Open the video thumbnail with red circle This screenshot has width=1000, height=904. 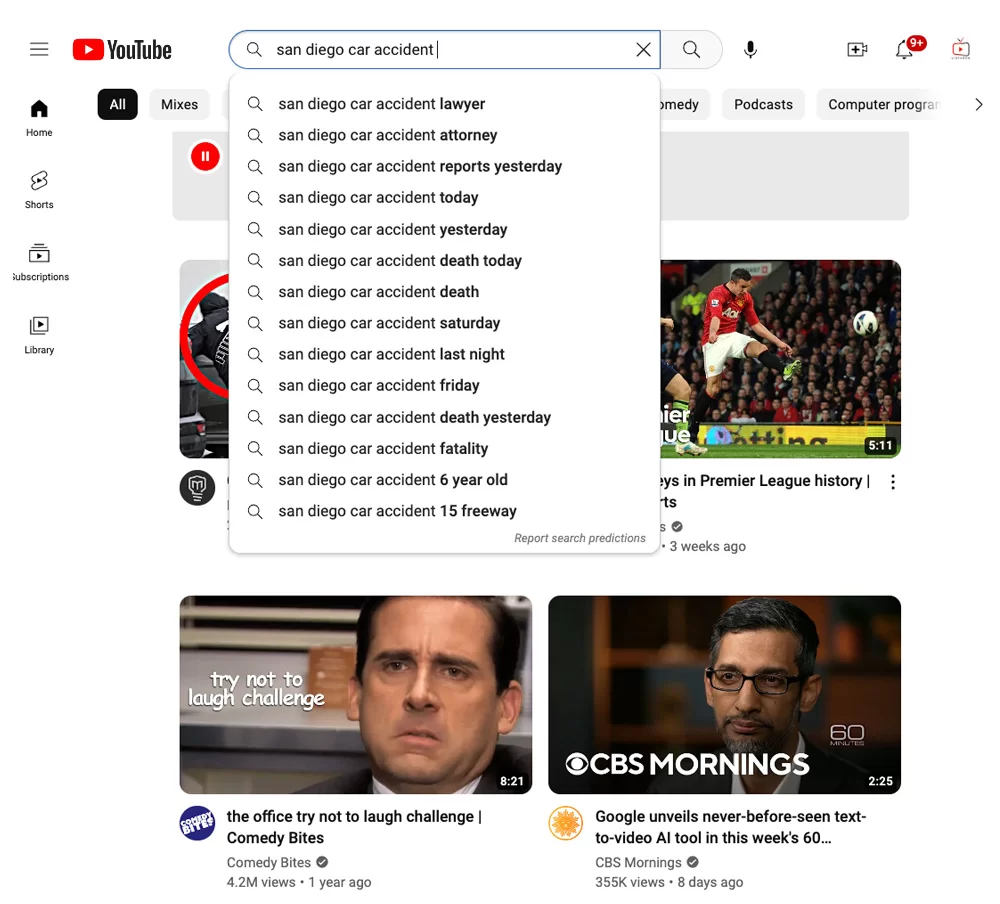tap(204, 359)
